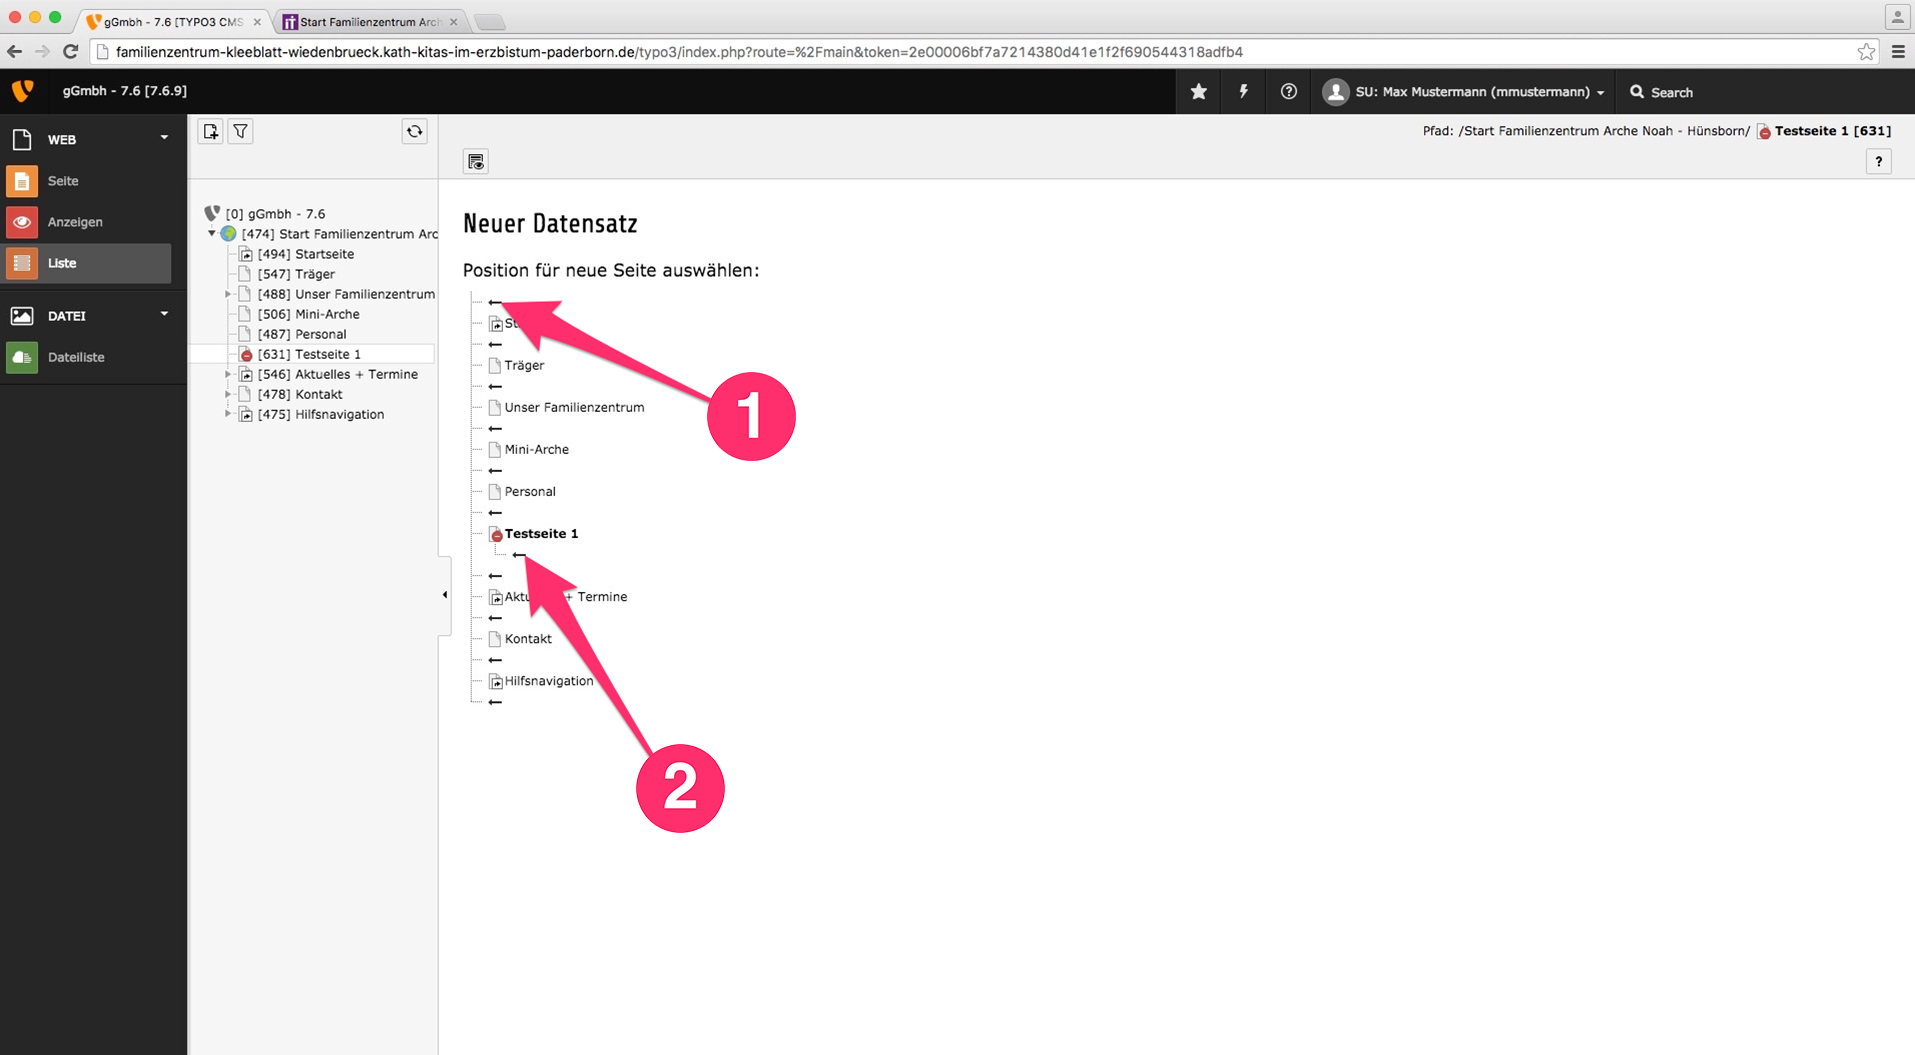Collapse the DATEI module group
1915x1055 pixels.
(x=164, y=315)
